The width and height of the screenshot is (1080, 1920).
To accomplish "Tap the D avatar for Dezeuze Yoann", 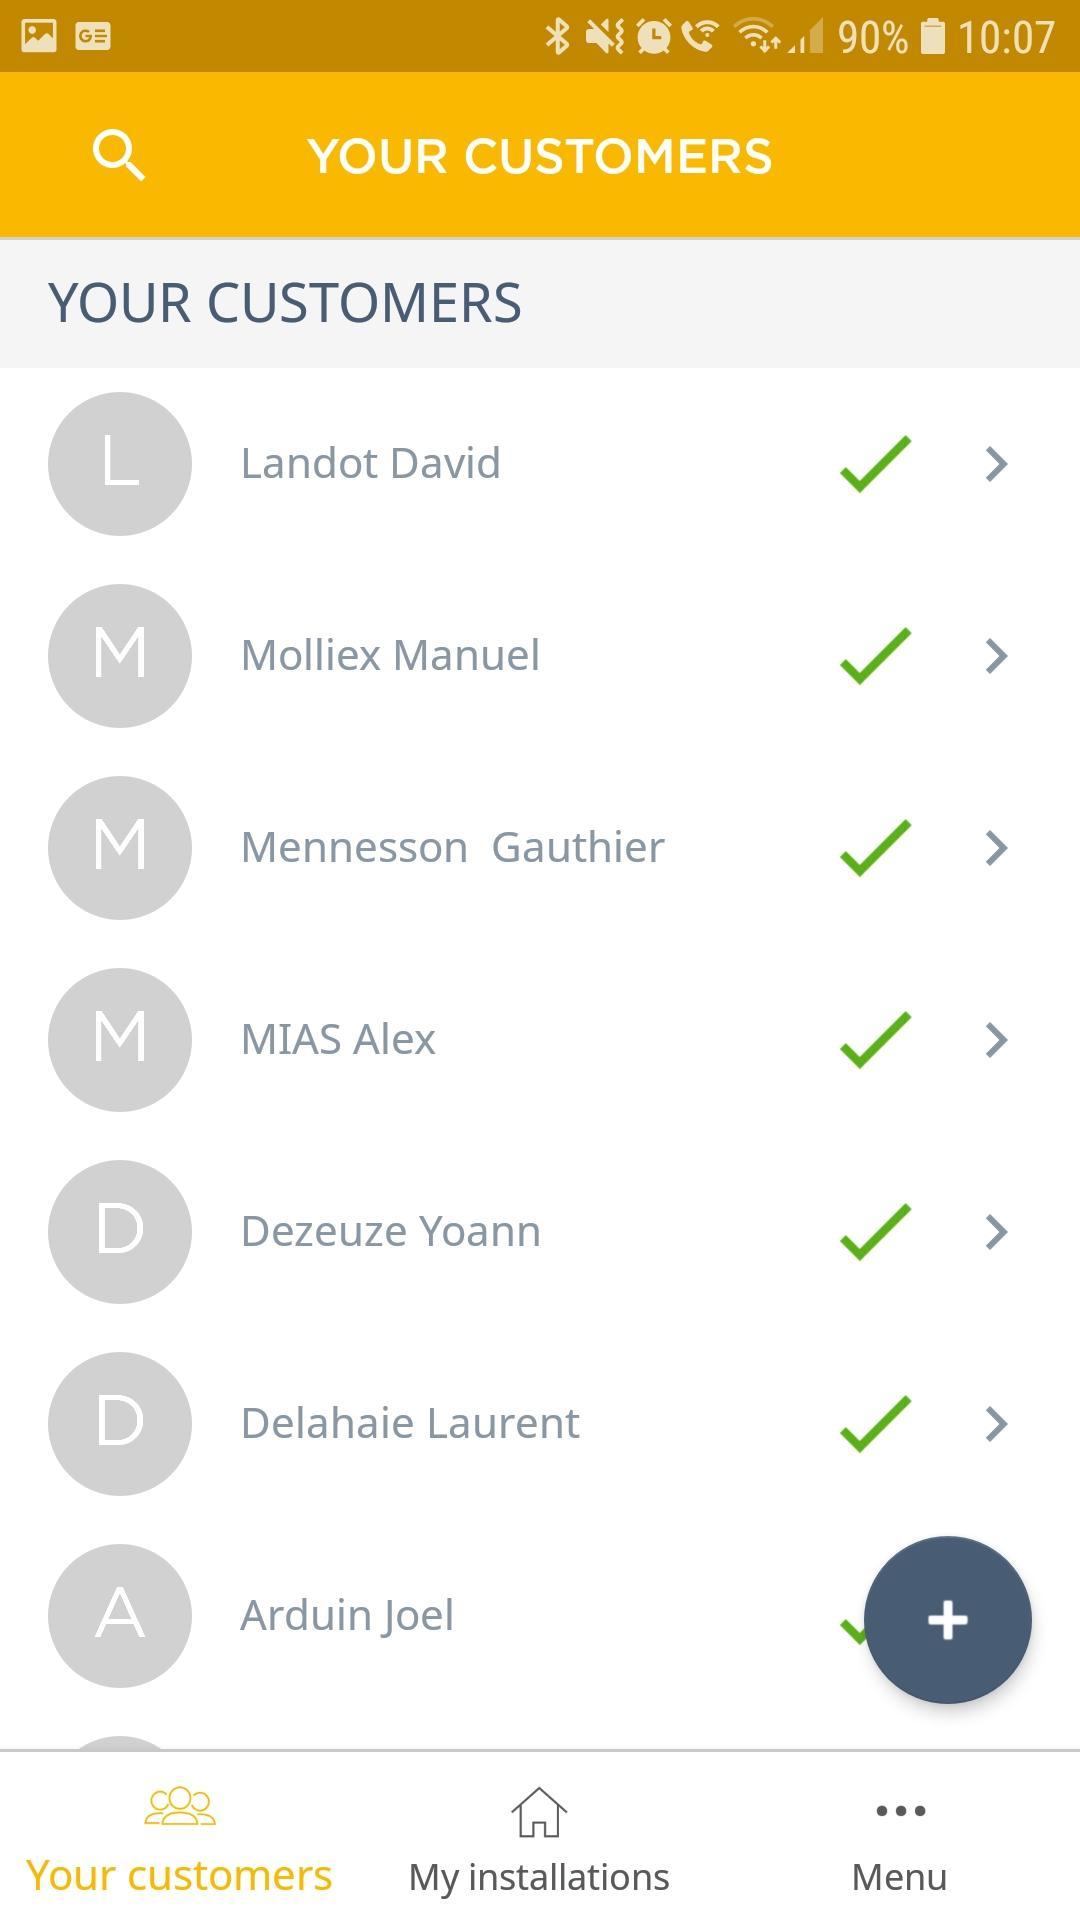I will (120, 1232).
